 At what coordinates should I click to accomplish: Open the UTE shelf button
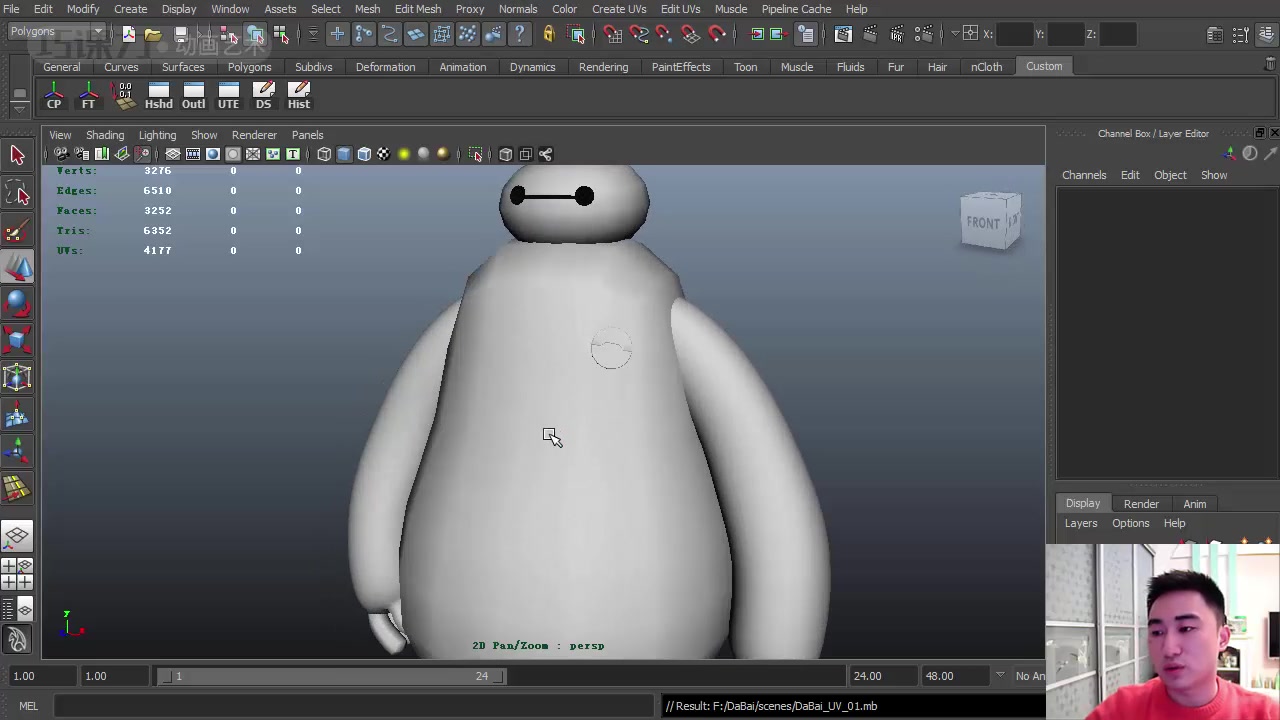pyautogui.click(x=228, y=96)
